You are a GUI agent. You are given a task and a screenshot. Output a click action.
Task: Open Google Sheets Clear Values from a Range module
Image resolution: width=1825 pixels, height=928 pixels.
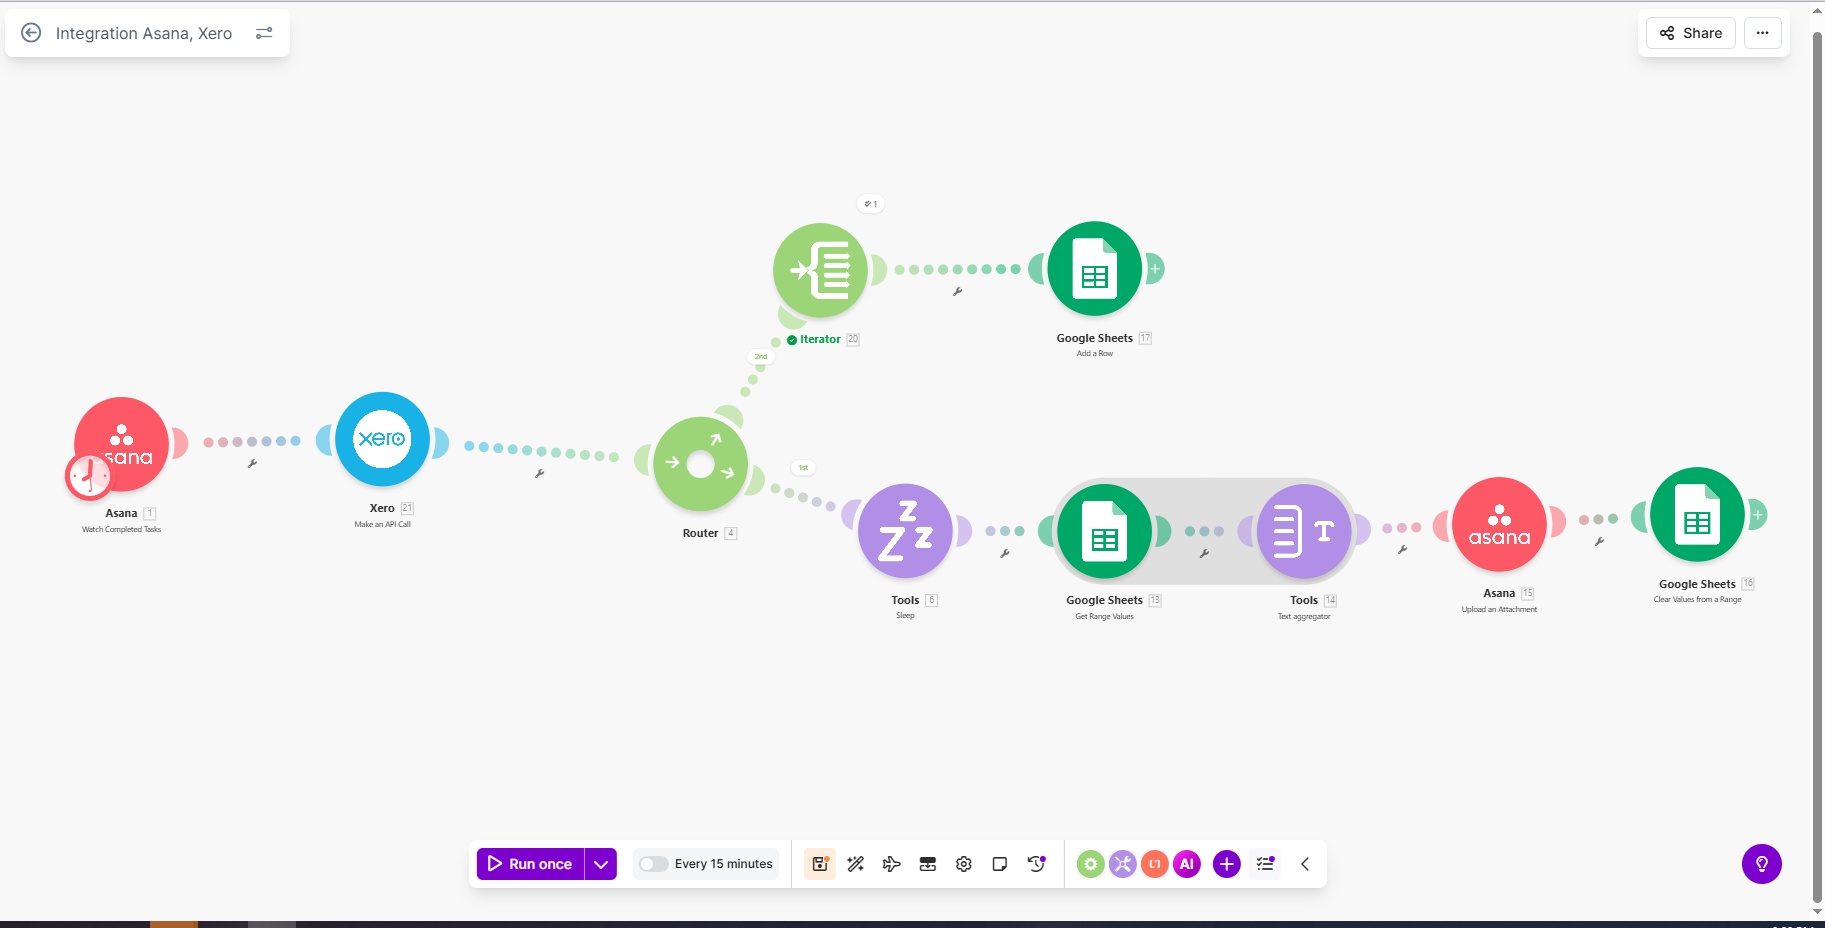pyautogui.click(x=1697, y=515)
